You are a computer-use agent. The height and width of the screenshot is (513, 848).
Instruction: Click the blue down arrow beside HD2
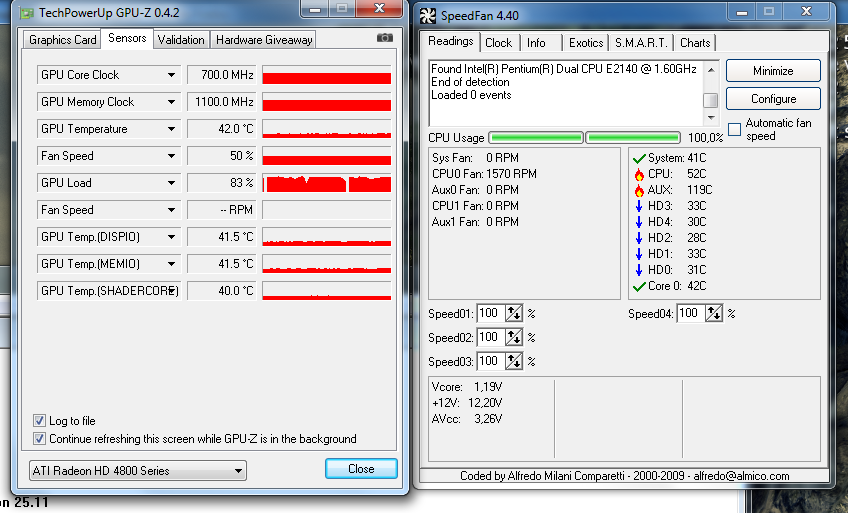pyautogui.click(x=639, y=238)
